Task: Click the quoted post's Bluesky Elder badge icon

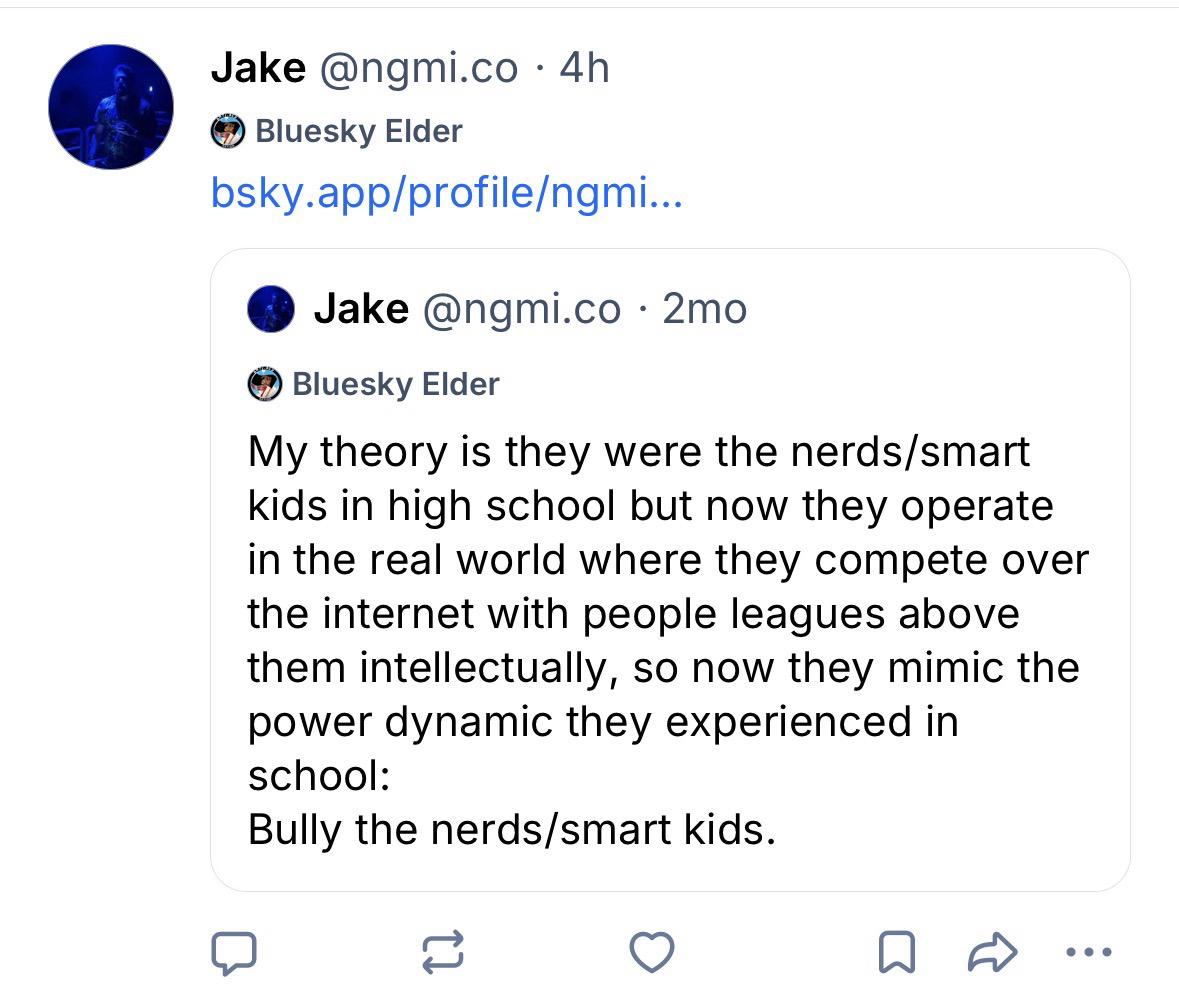Action: [x=265, y=384]
